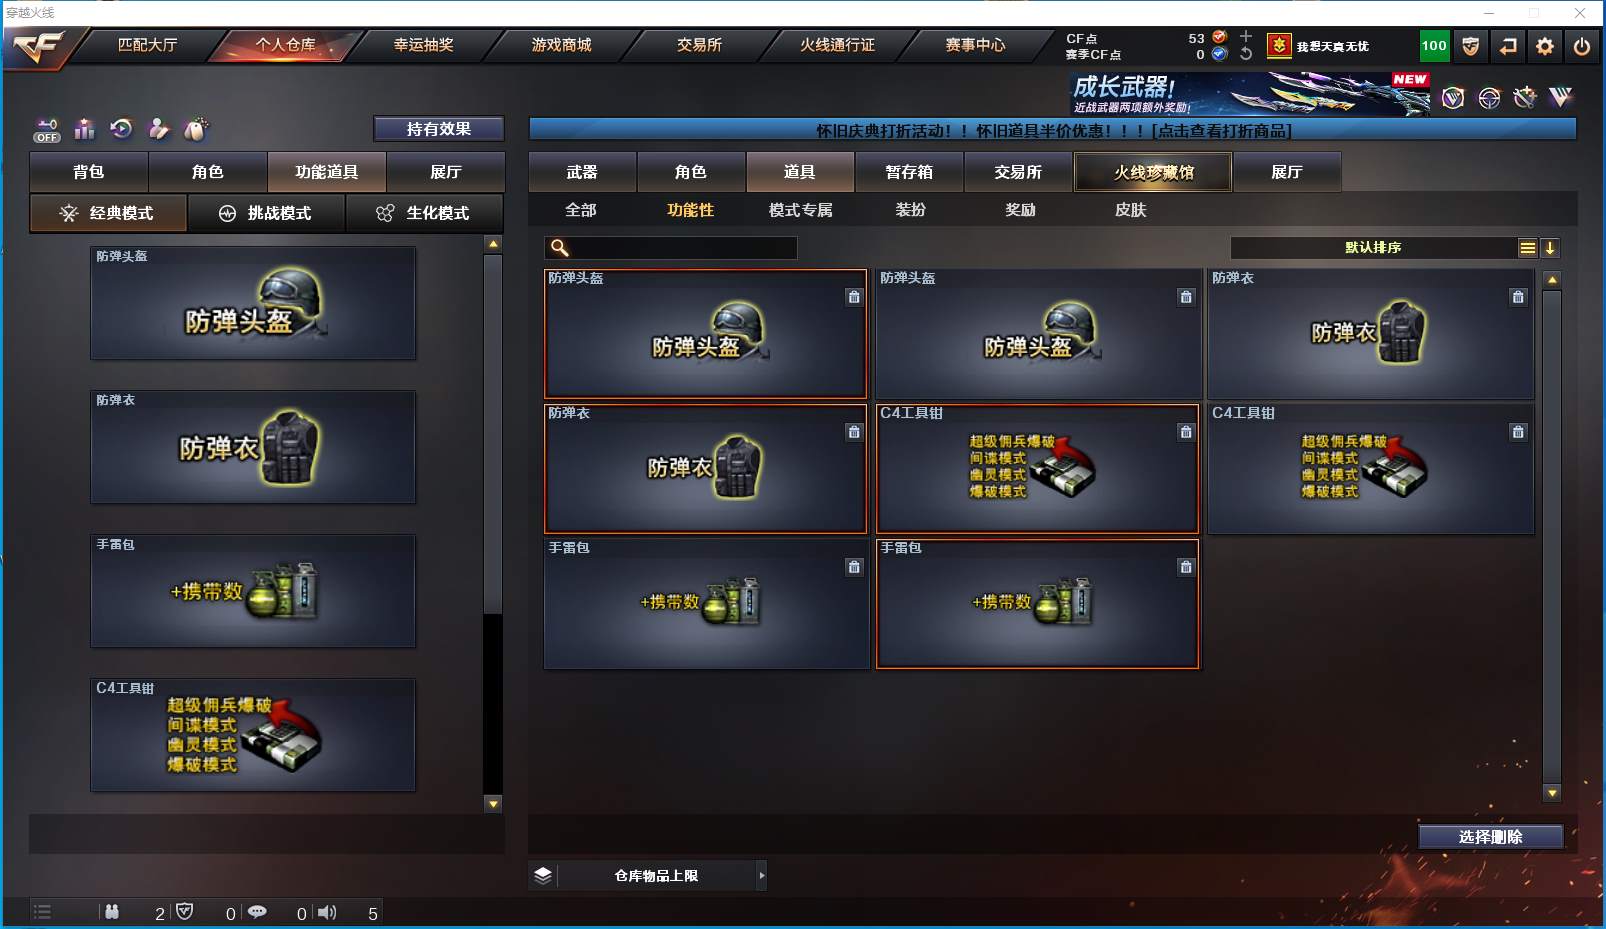Toggle the key OFF switch icon
Screen dimensions: 1606x929
pyautogui.click(x=47, y=130)
